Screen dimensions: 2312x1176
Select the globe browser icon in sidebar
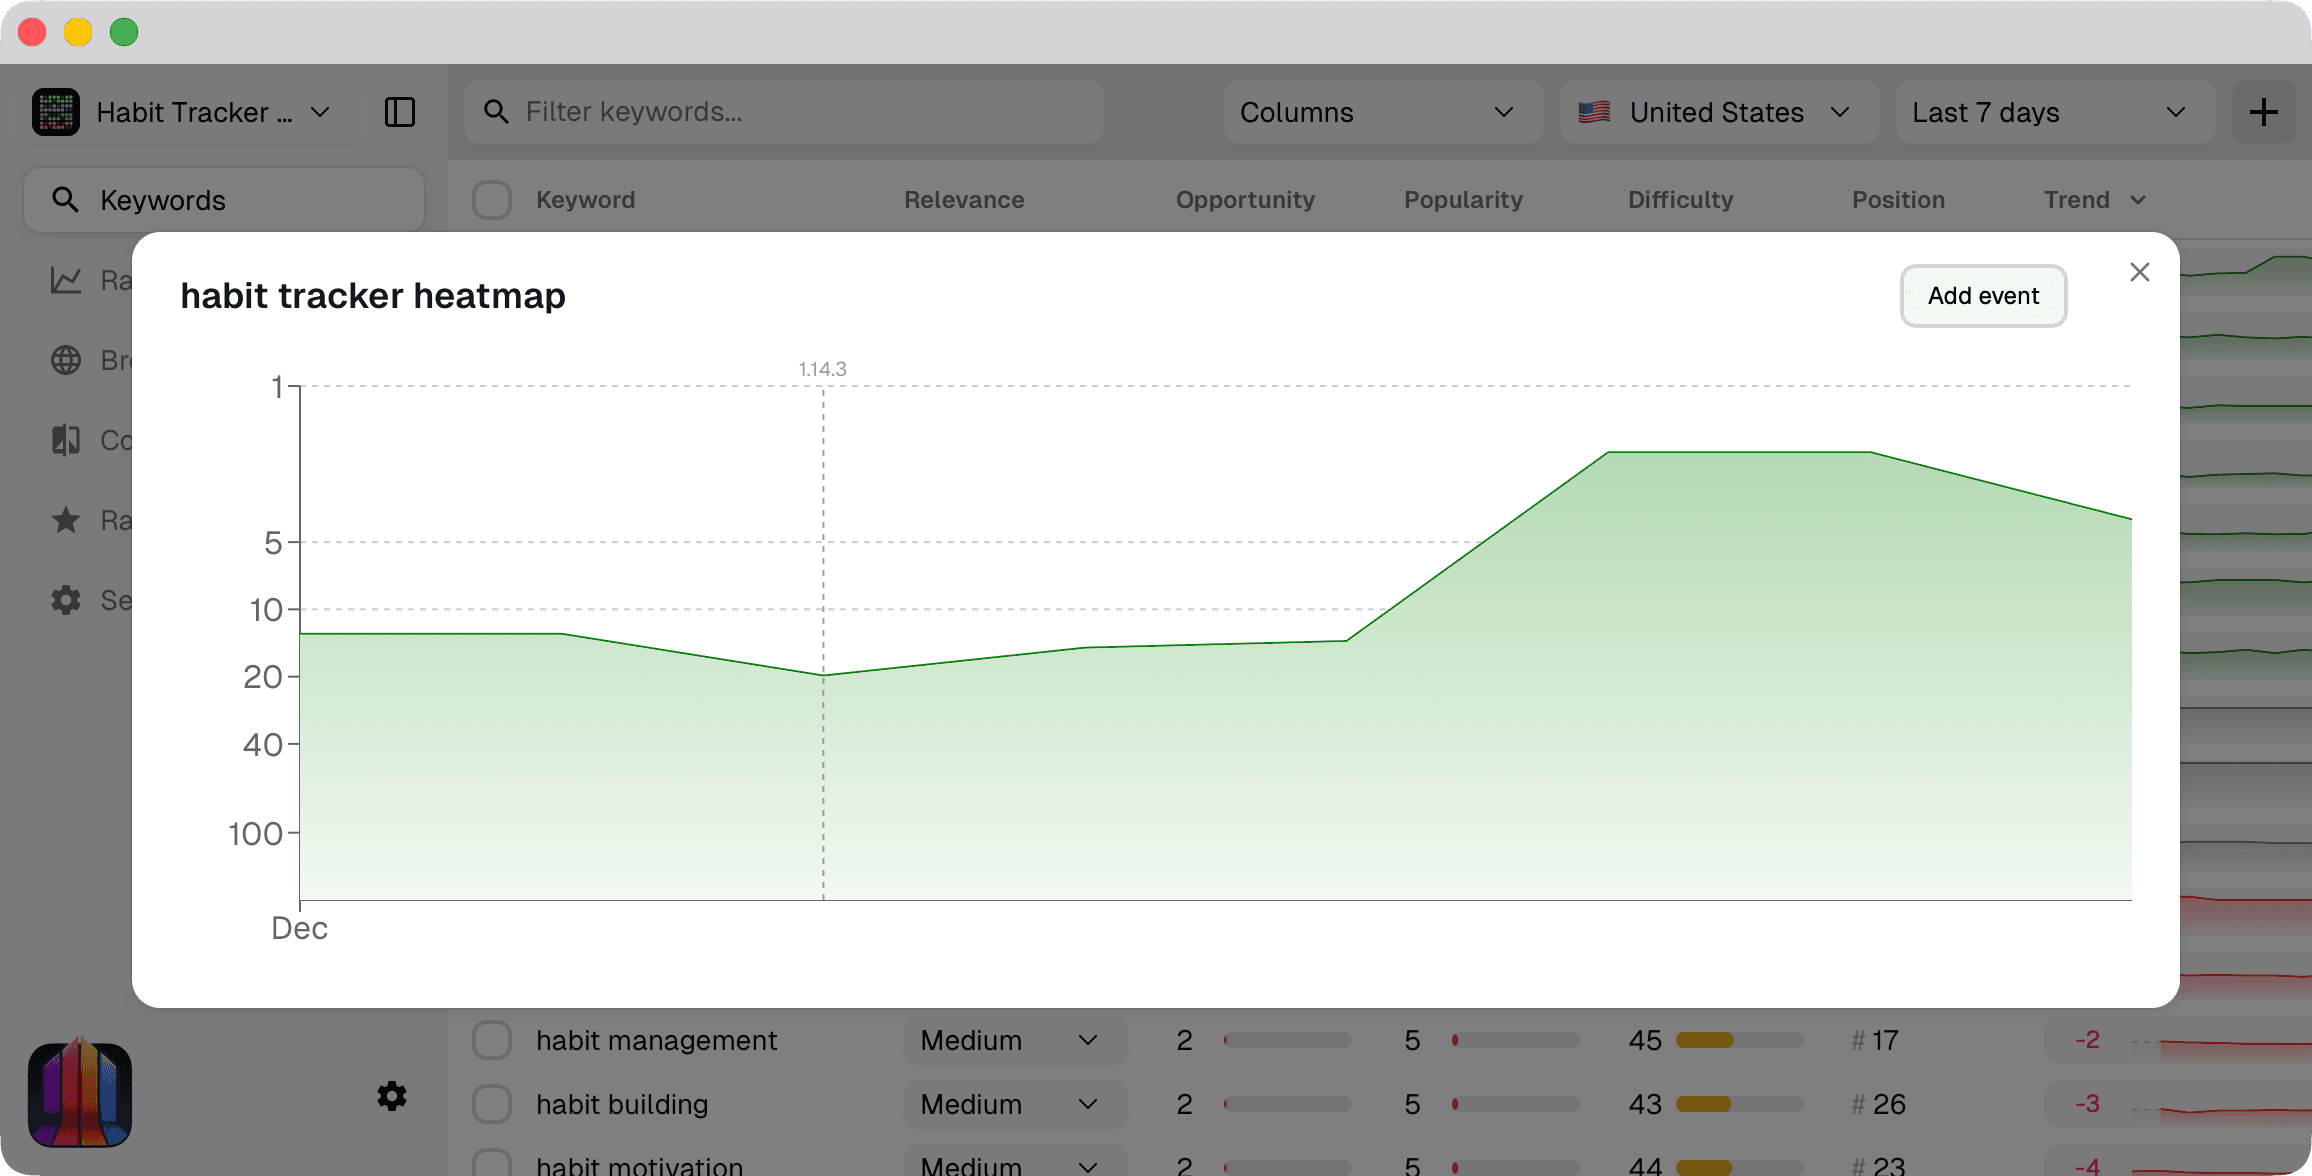tap(66, 360)
